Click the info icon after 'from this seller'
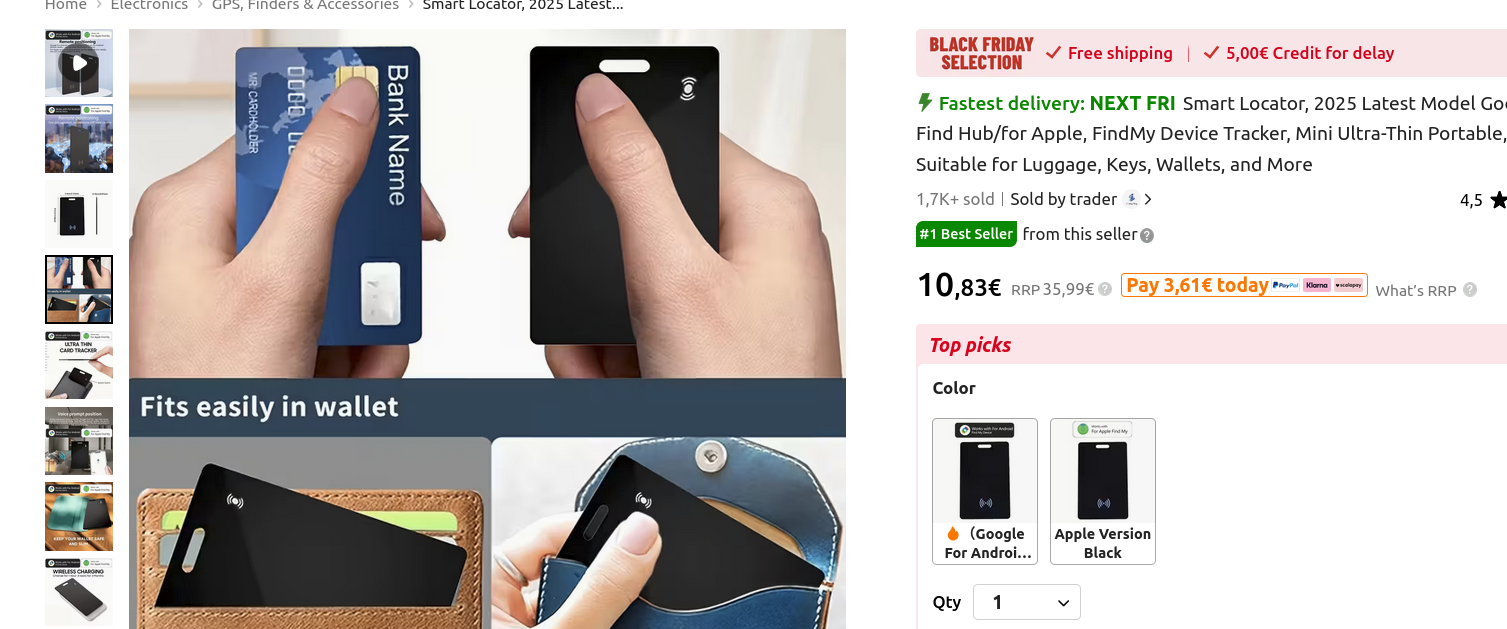1507x629 pixels. pos(1147,236)
